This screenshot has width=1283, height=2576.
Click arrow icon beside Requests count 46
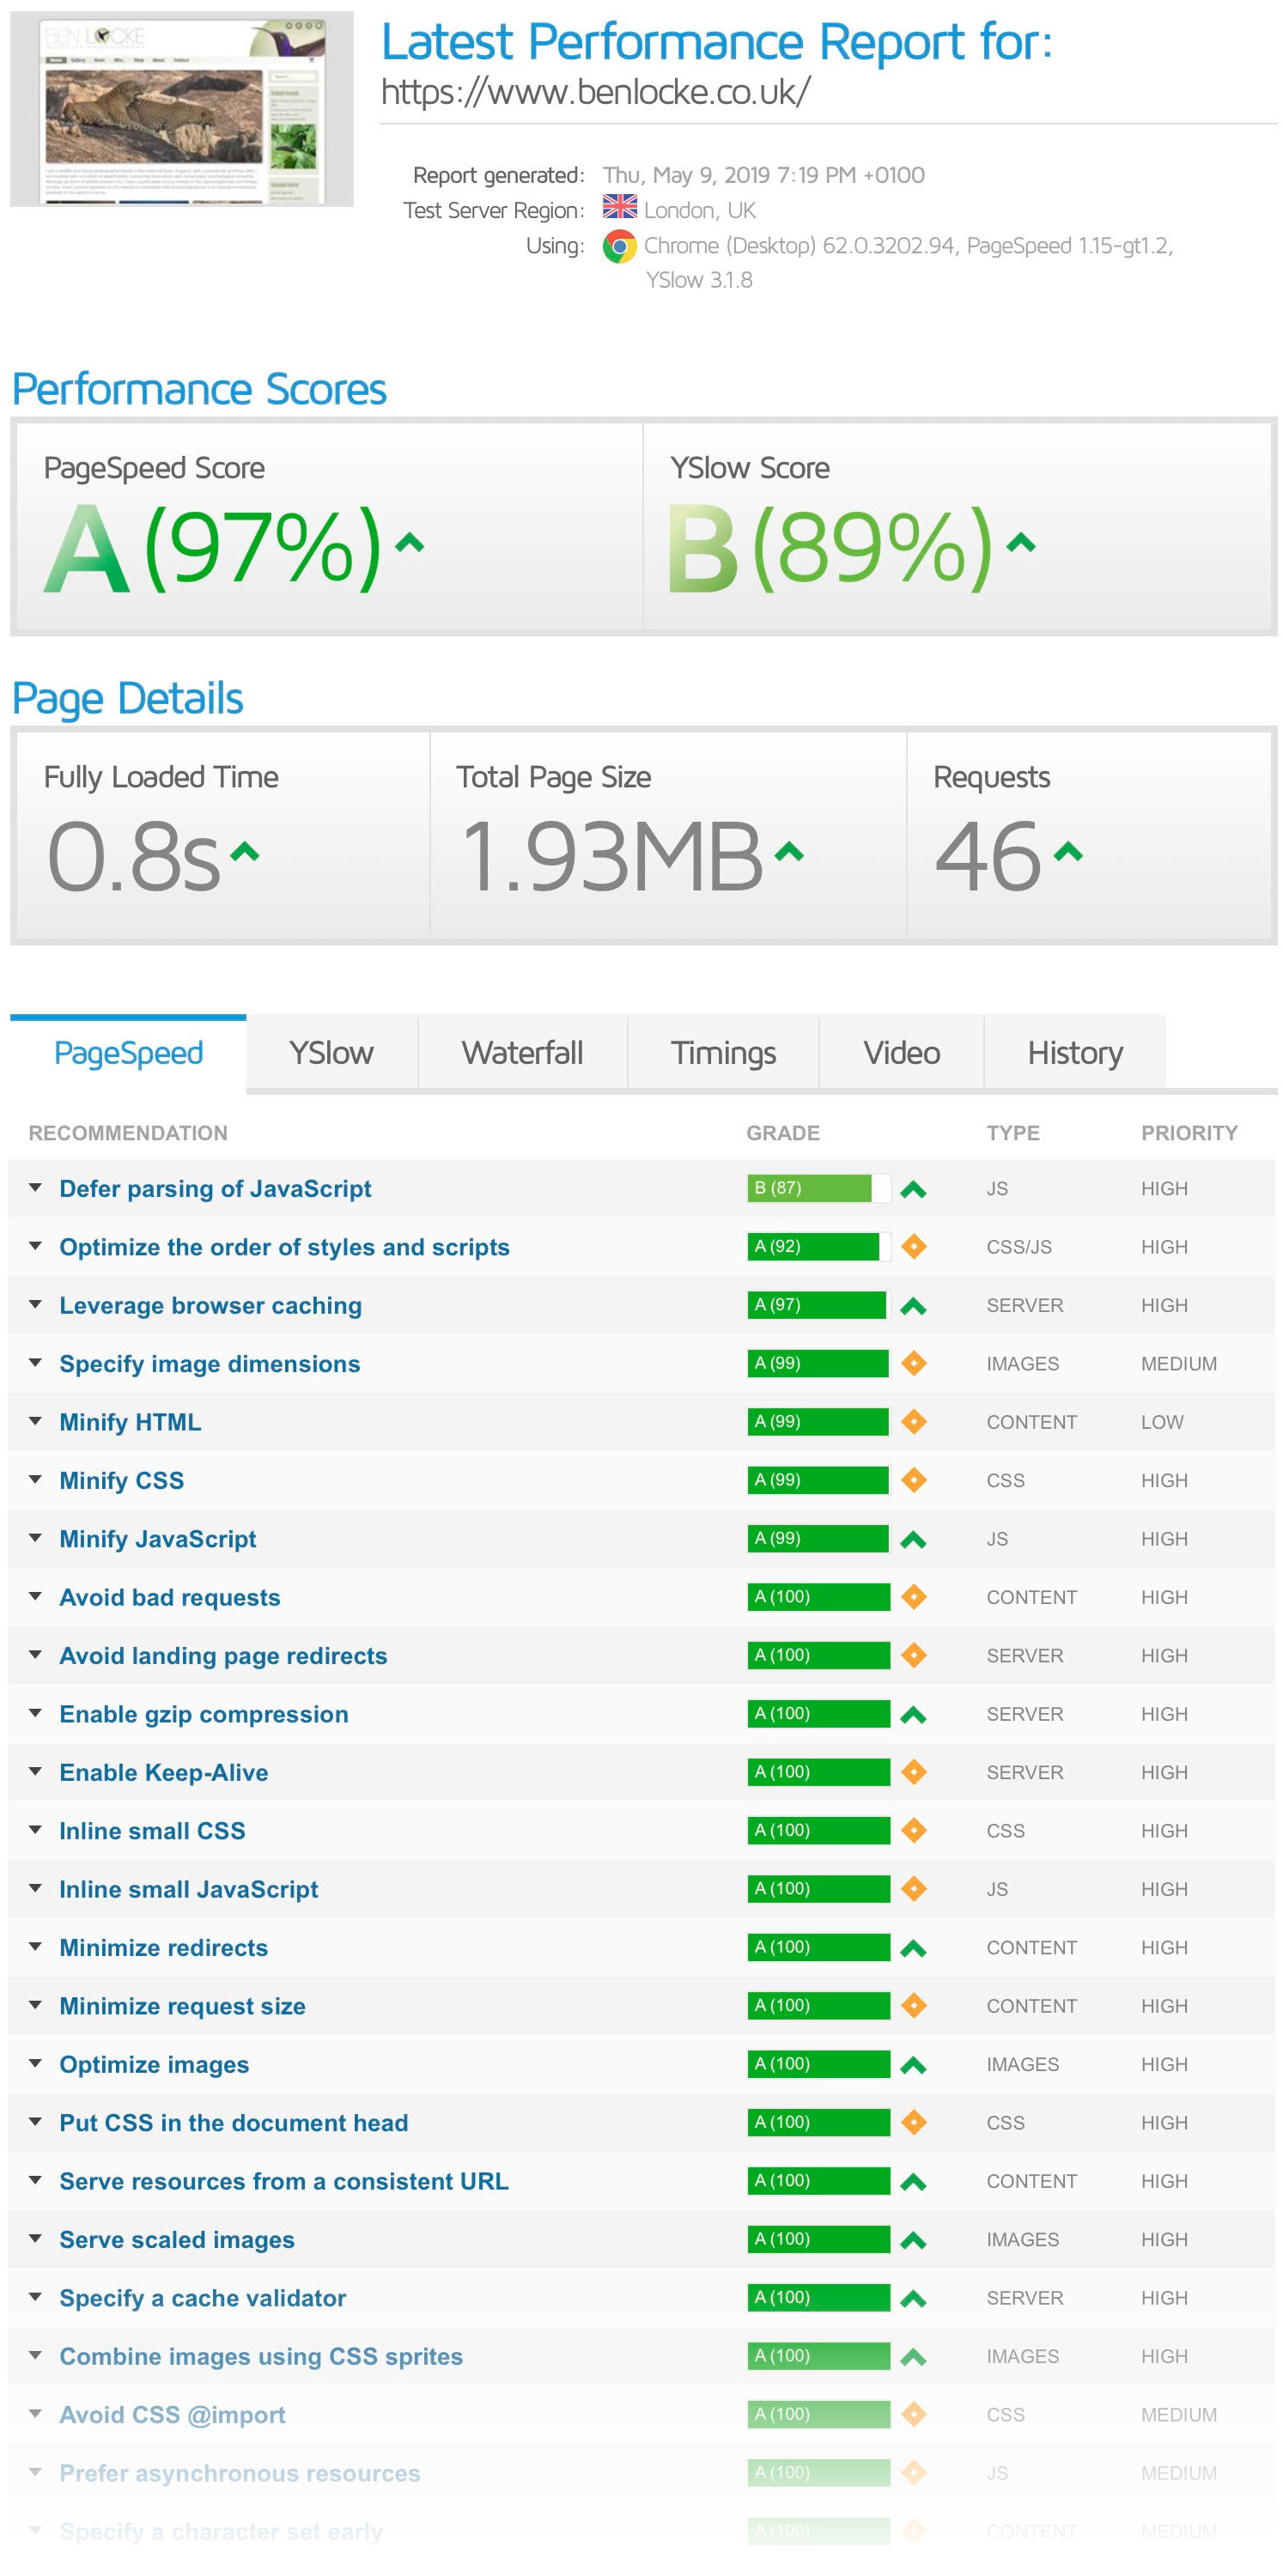[x=1068, y=852]
